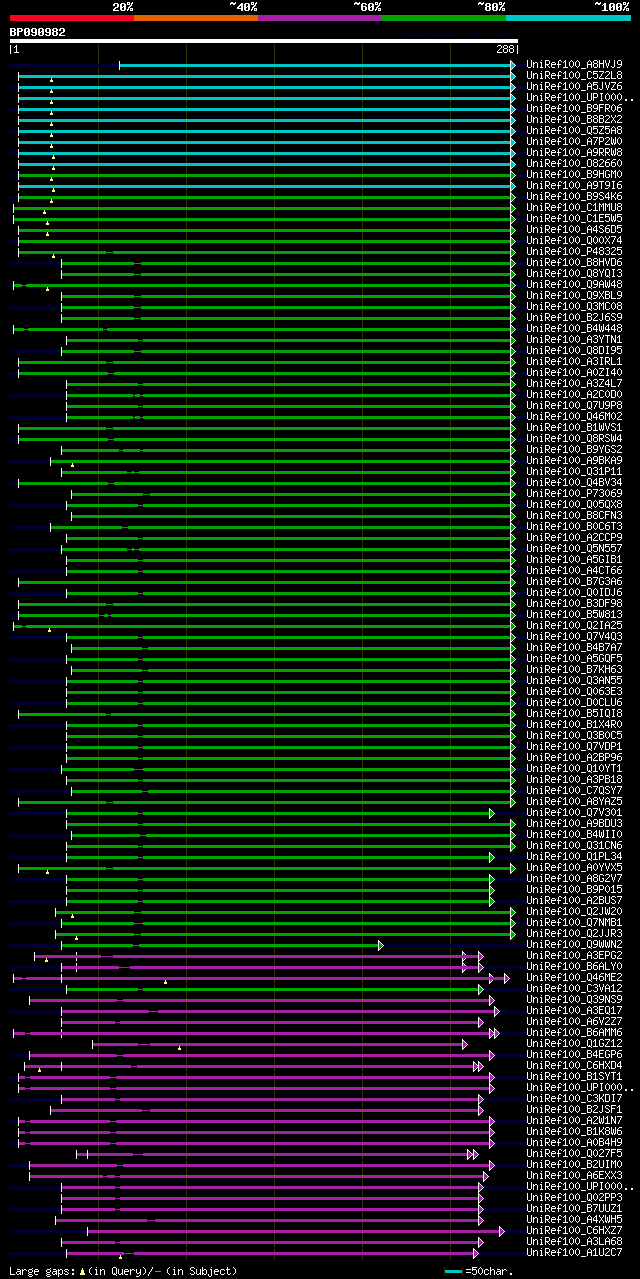The height and width of the screenshot is (1279, 640).
Task: Click the cyan ~100% legend segment
Action: [568, 18]
